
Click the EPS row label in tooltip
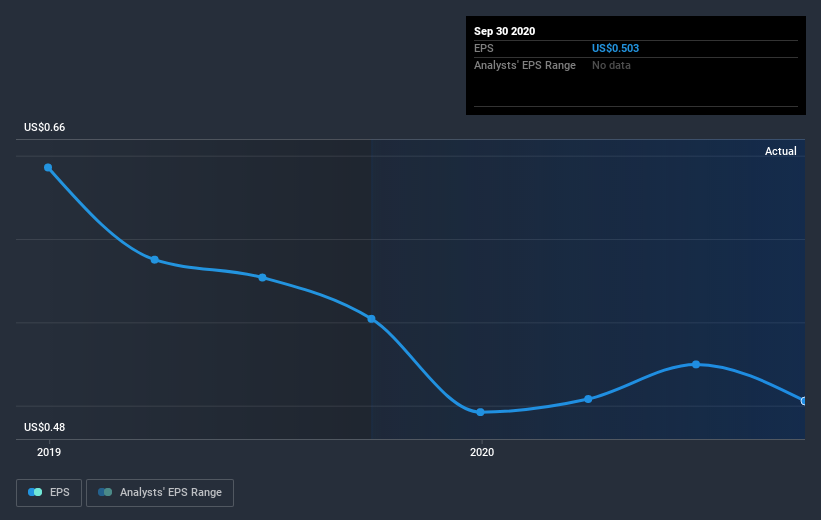click(x=484, y=48)
